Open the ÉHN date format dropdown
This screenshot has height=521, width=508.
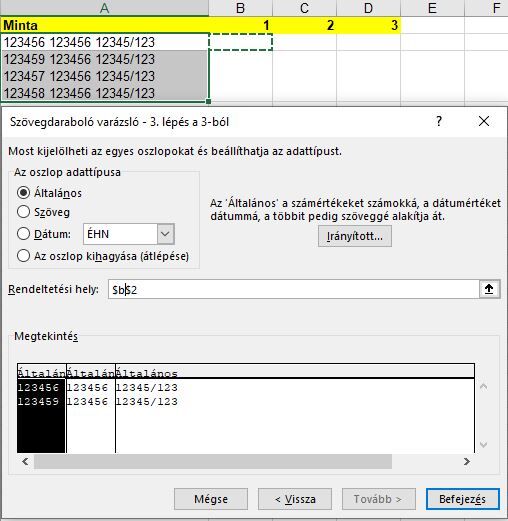tap(165, 234)
